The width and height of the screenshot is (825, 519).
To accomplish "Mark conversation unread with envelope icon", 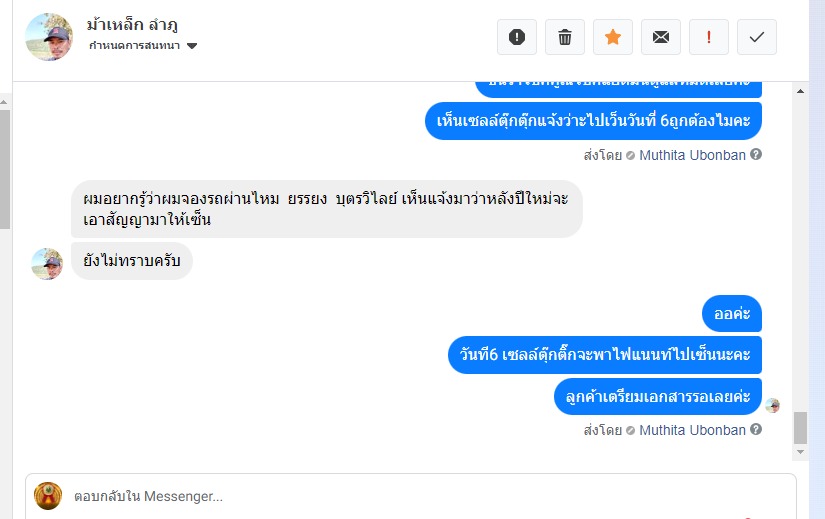I will 661,37.
